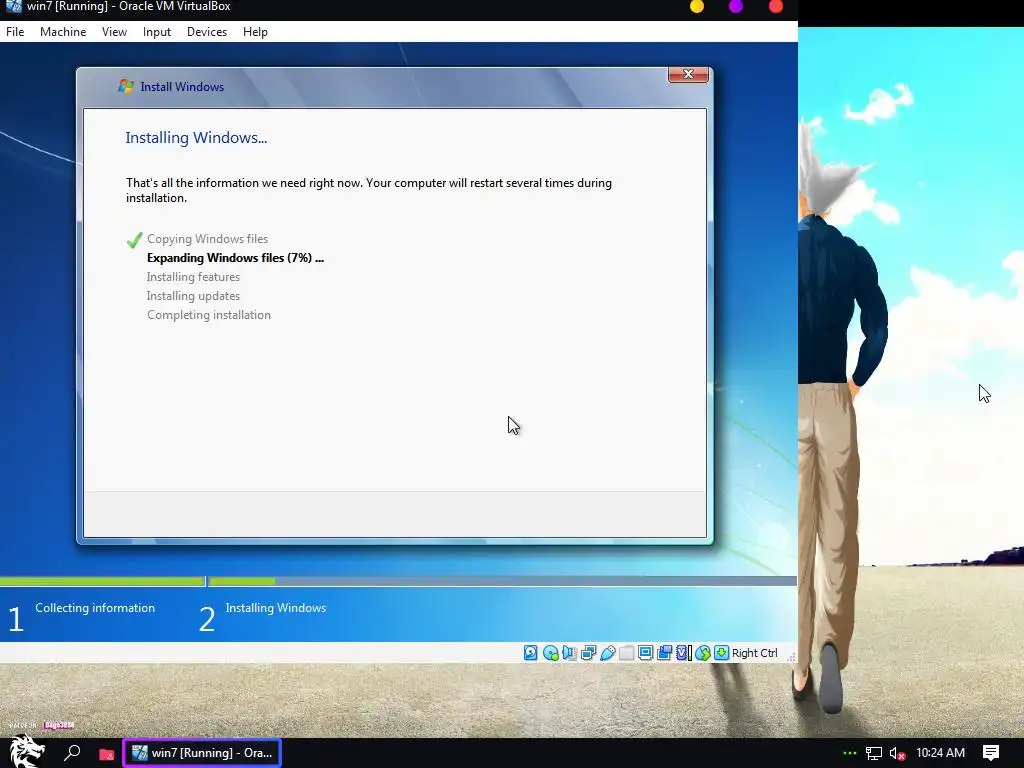Open the notification center icon
This screenshot has height=768, width=1024.
coord(991,753)
